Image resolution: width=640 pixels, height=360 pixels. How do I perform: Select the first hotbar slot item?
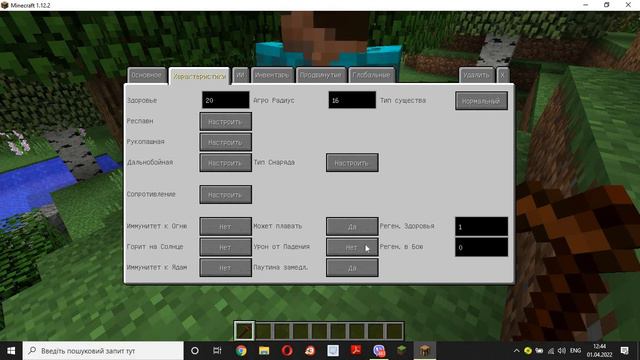click(244, 331)
